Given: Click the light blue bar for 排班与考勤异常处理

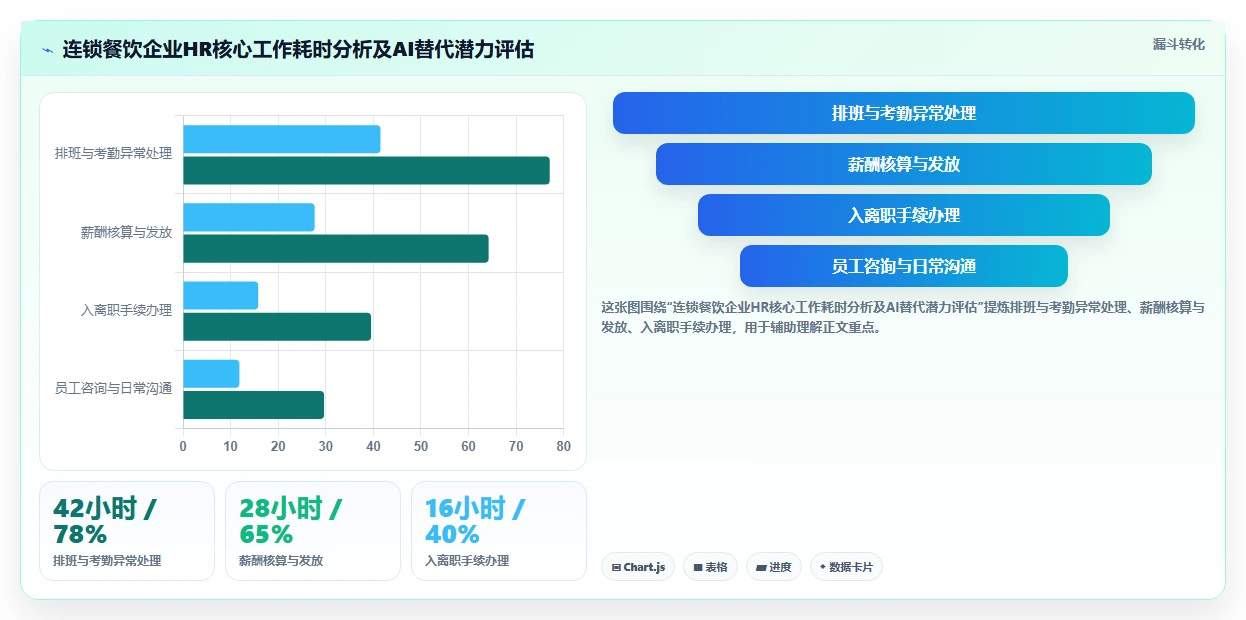Looking at the screenshot, I should pos(282,139).
